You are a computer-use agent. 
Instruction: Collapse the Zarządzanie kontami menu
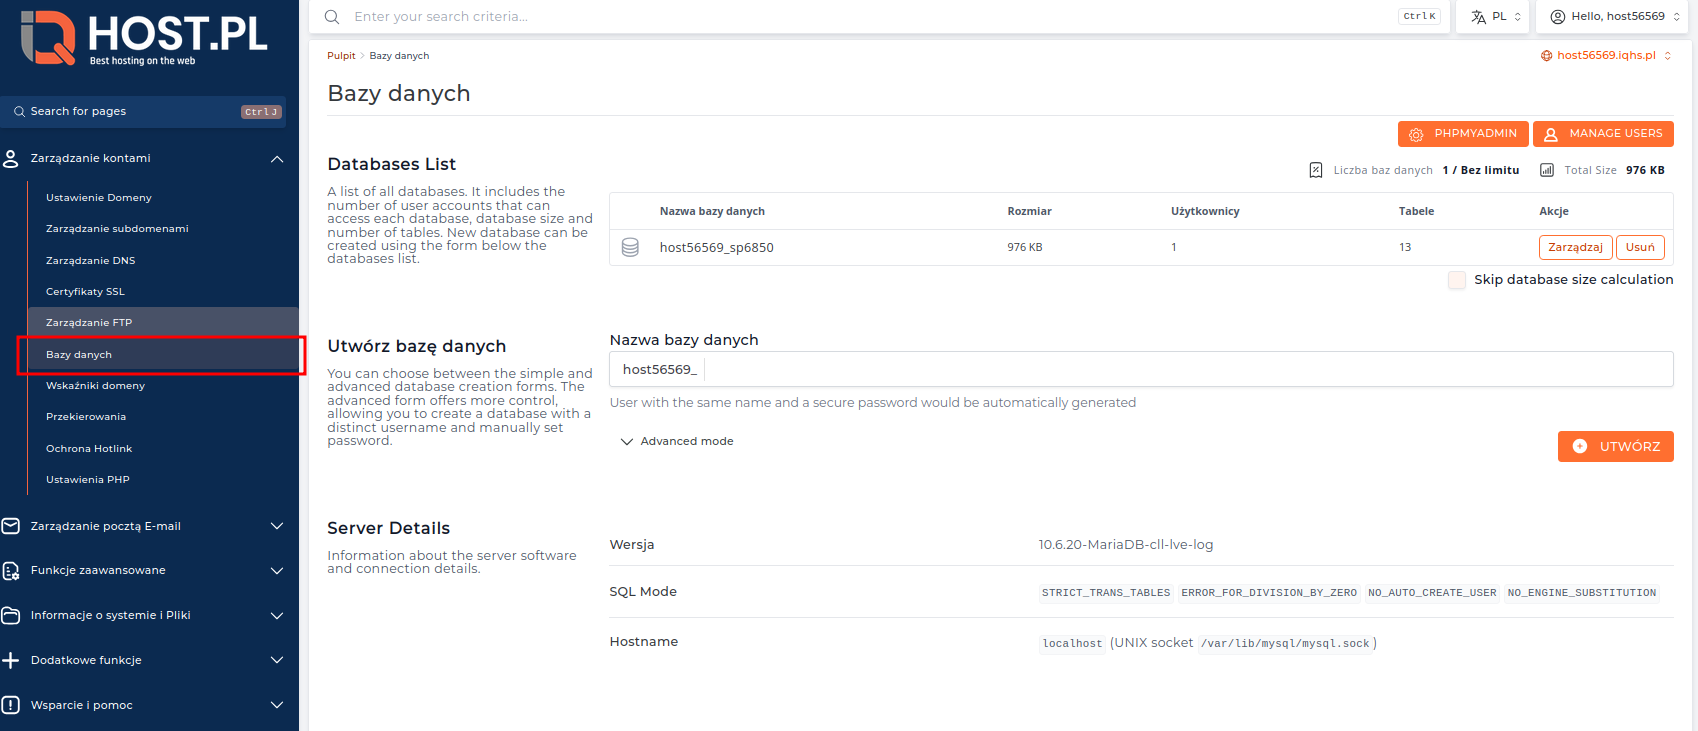pyautogui.click(x=277, y=159)
